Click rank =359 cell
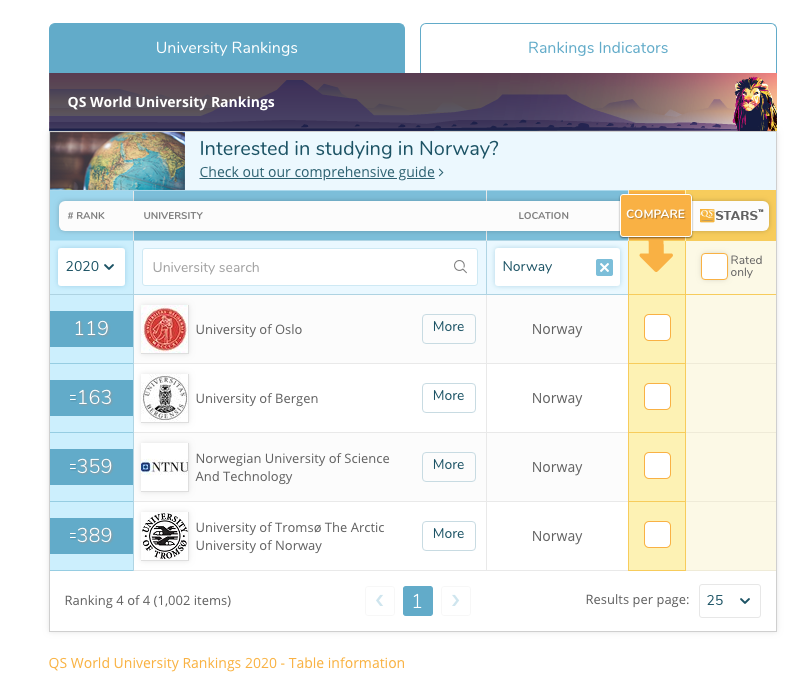The image size is (802, 689). tap(92, 467)
